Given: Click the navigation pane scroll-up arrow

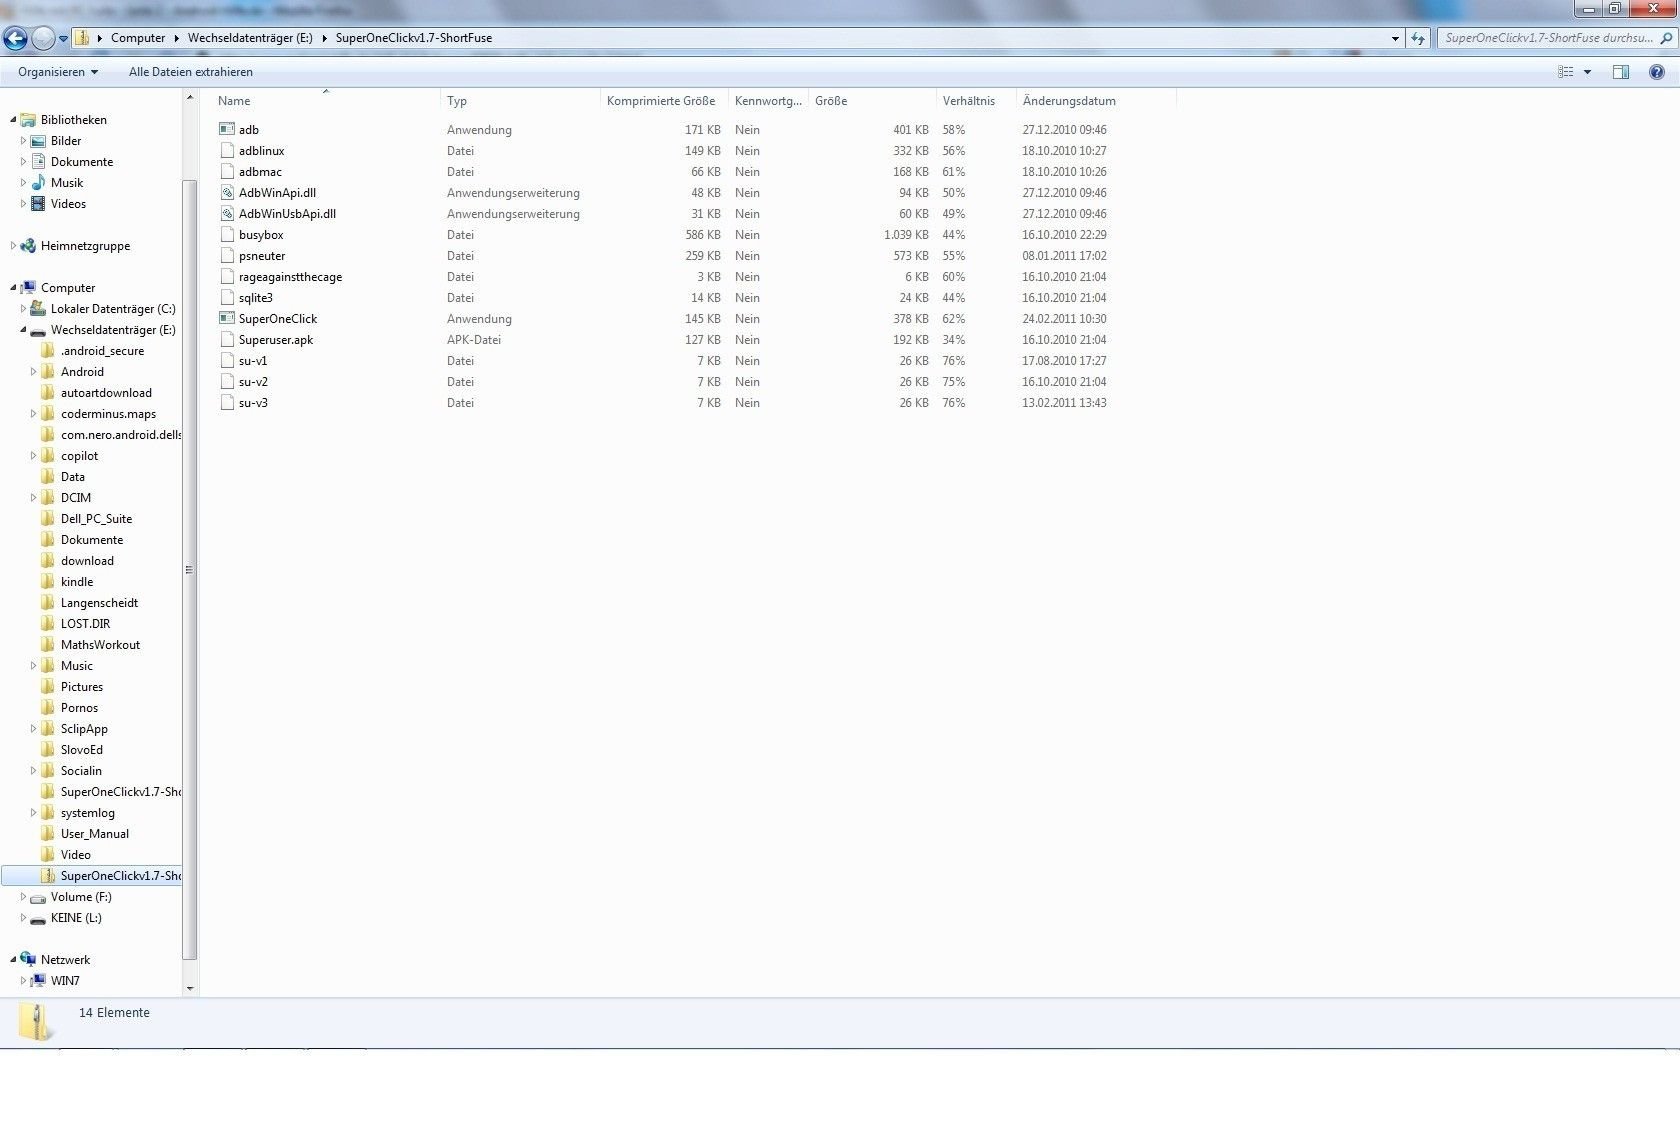Looking at the screenshot, I should 190,98.
